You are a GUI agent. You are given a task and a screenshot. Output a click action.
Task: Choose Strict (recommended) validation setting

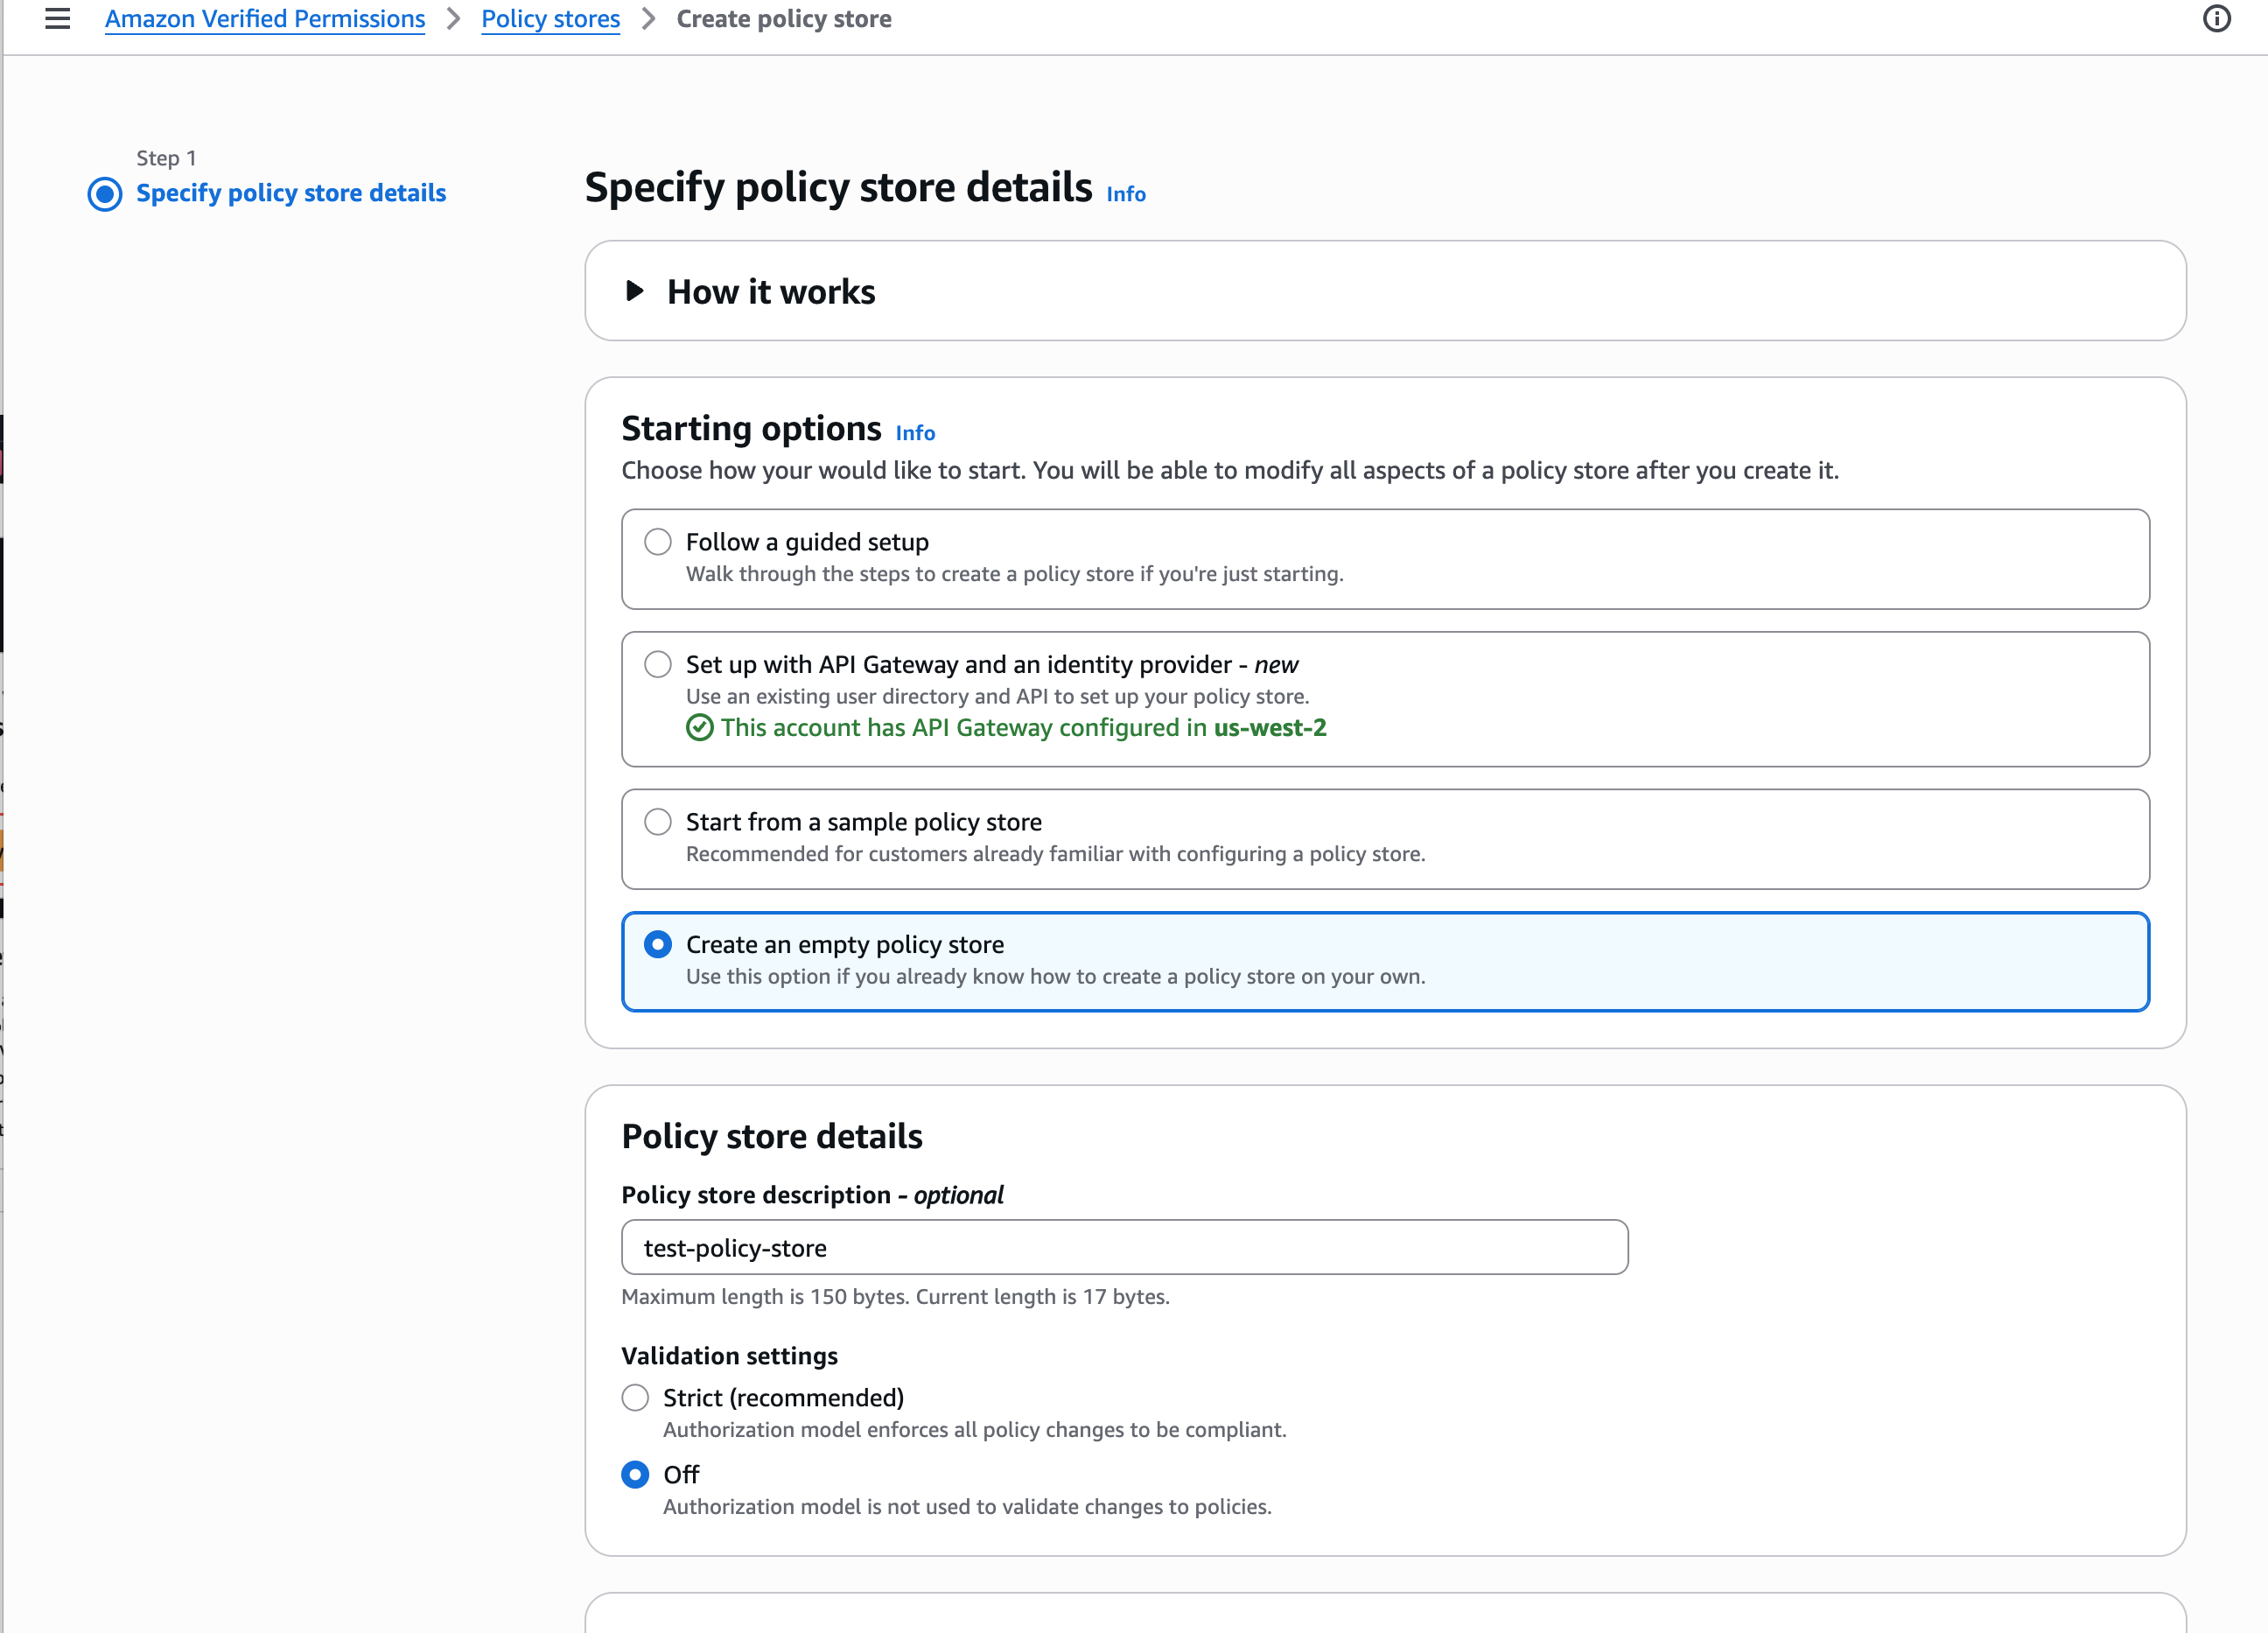(635, 1397)
